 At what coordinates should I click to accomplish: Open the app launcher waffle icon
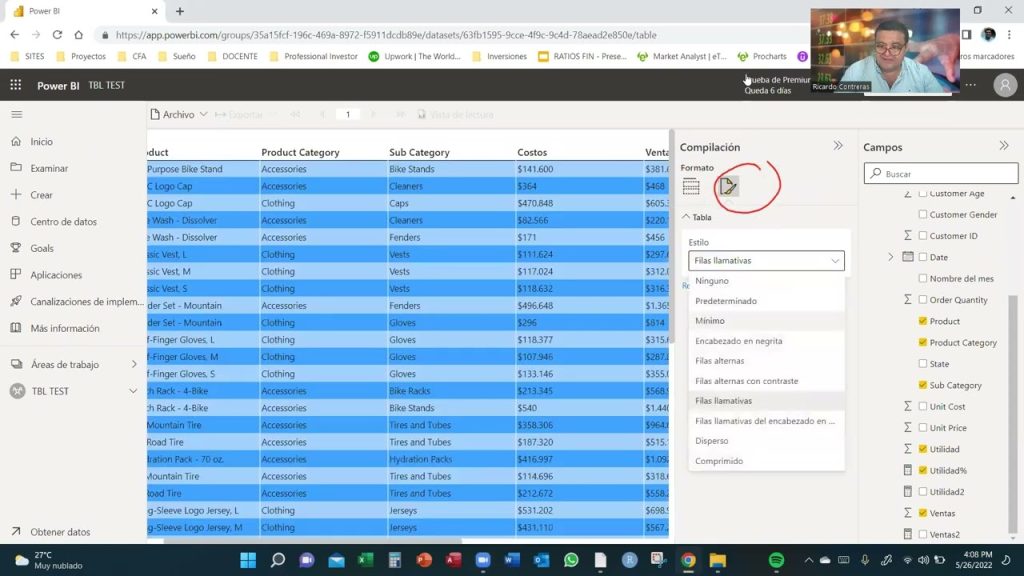16,85
